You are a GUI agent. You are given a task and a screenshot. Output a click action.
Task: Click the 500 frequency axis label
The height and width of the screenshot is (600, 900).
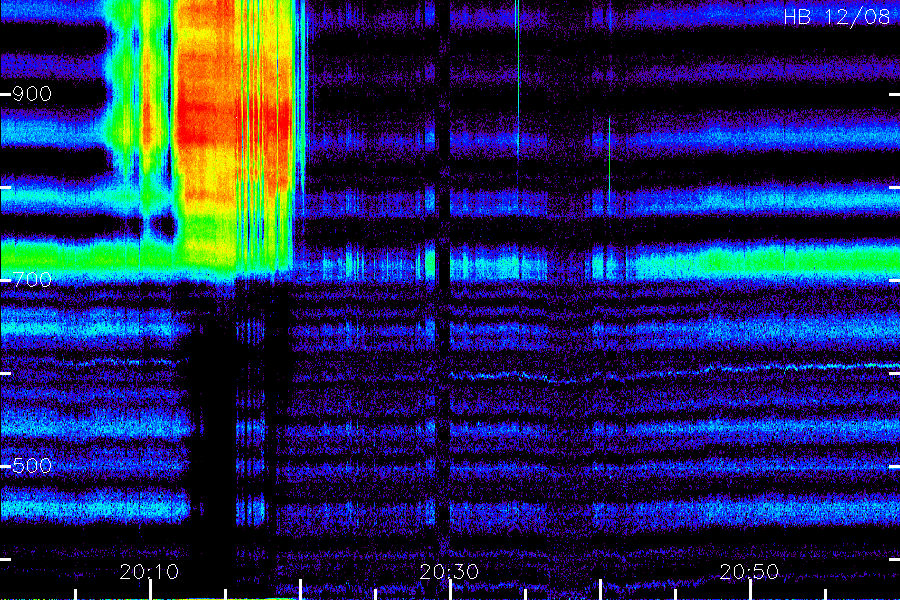coord(32,466)
